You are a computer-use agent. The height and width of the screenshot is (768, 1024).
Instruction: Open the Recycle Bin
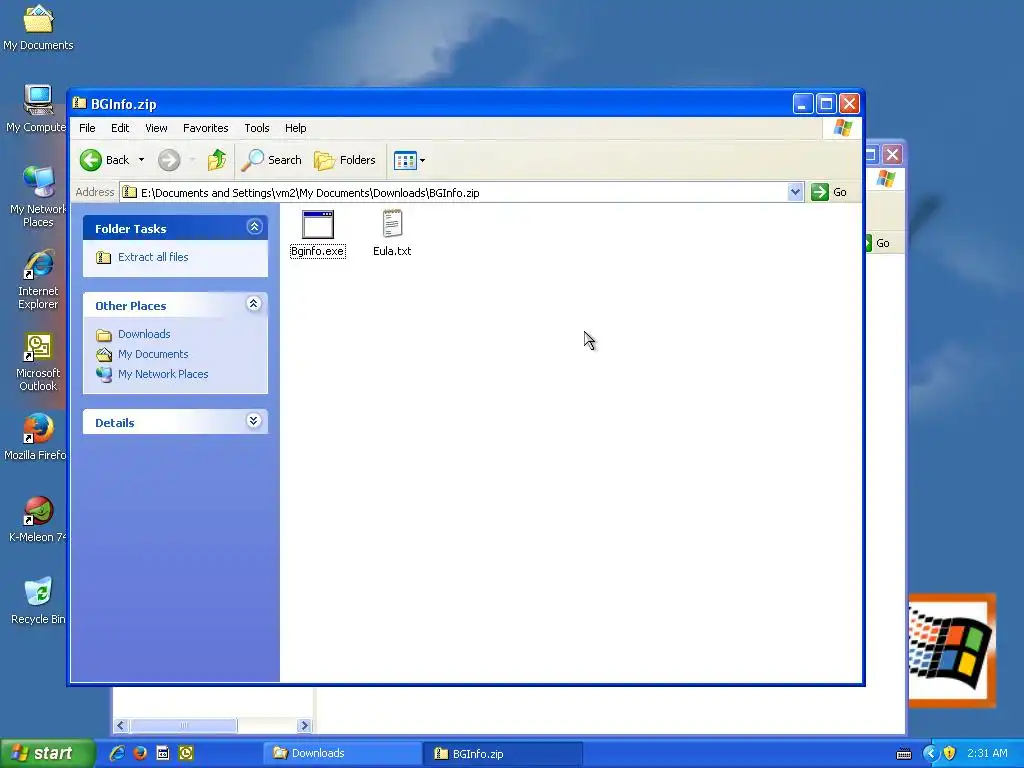[38, 601]
